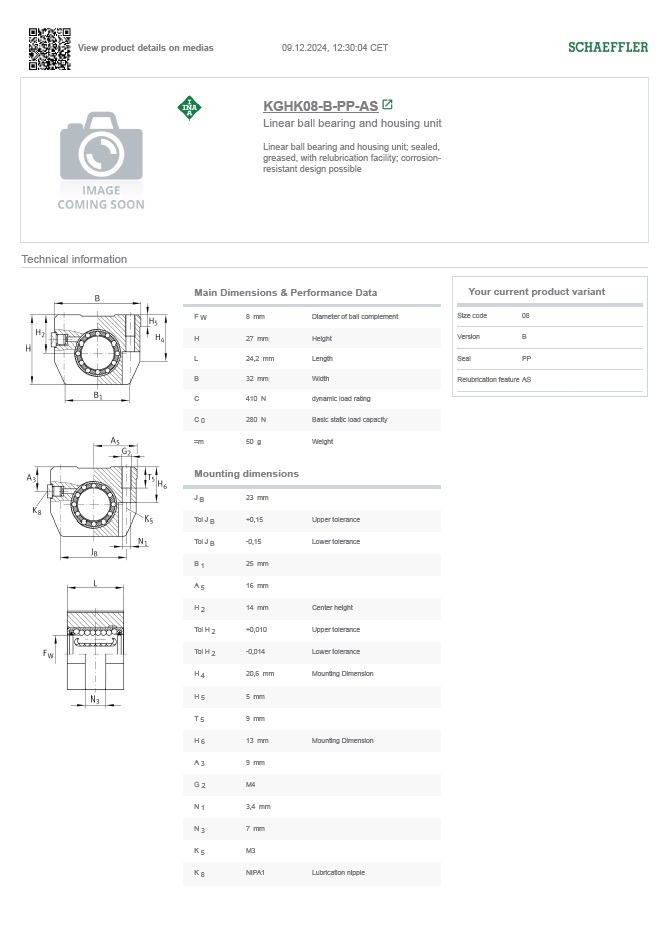
Task: Open the KGHK08-B-PP-AS product link
Action: pos(320,106)
